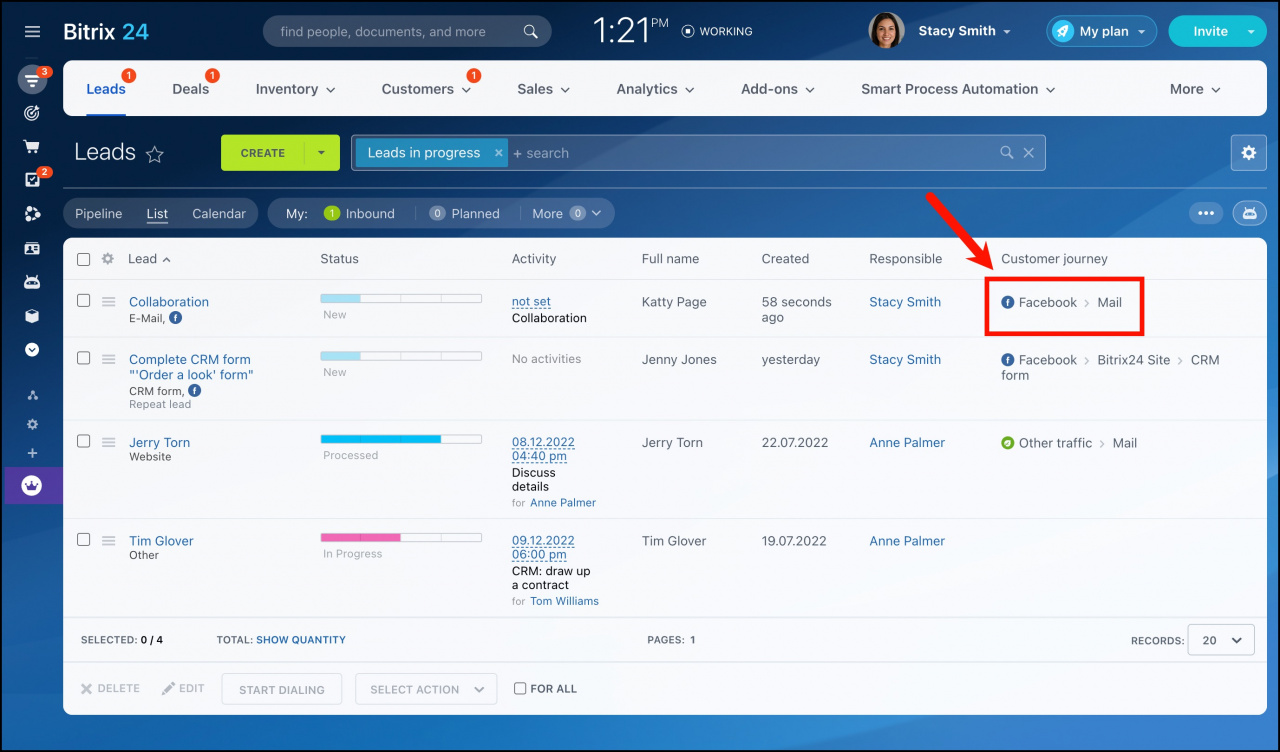This screenshot has width=1280, height=752.
Task: Open the Leads tab
Action: [x=105, y=89]
